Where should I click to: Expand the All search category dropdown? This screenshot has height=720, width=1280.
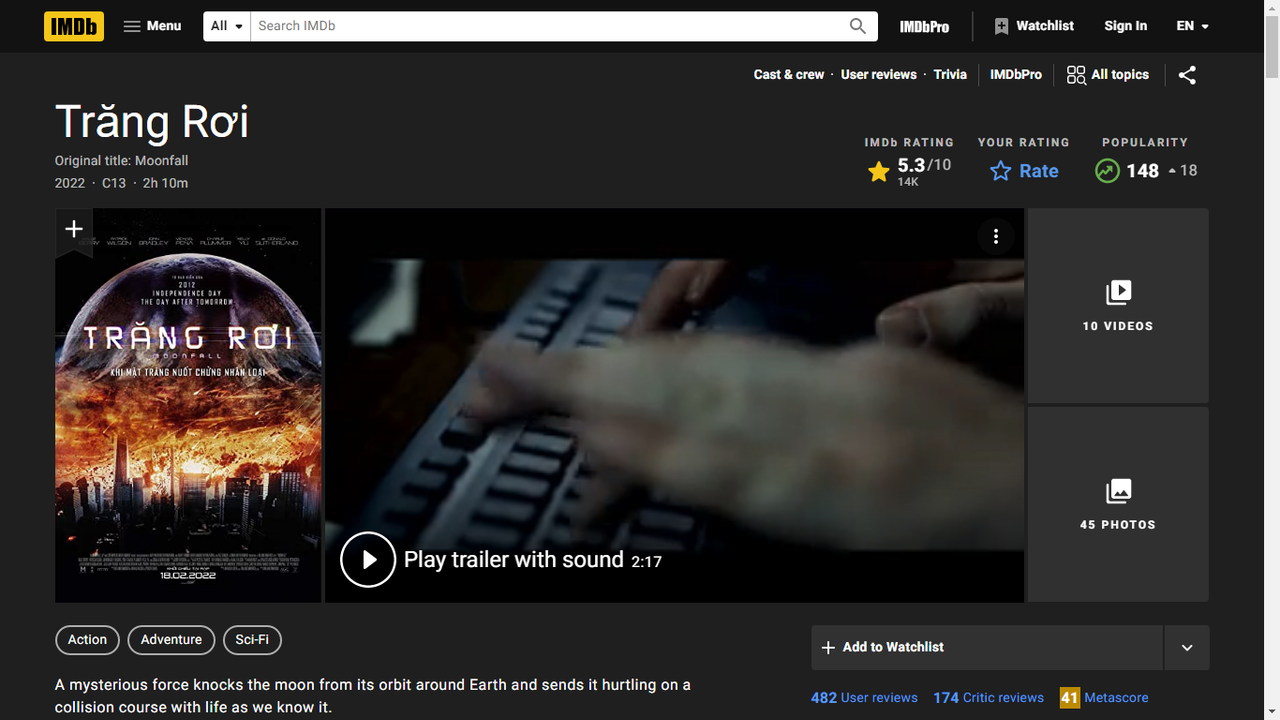point(227,26)
